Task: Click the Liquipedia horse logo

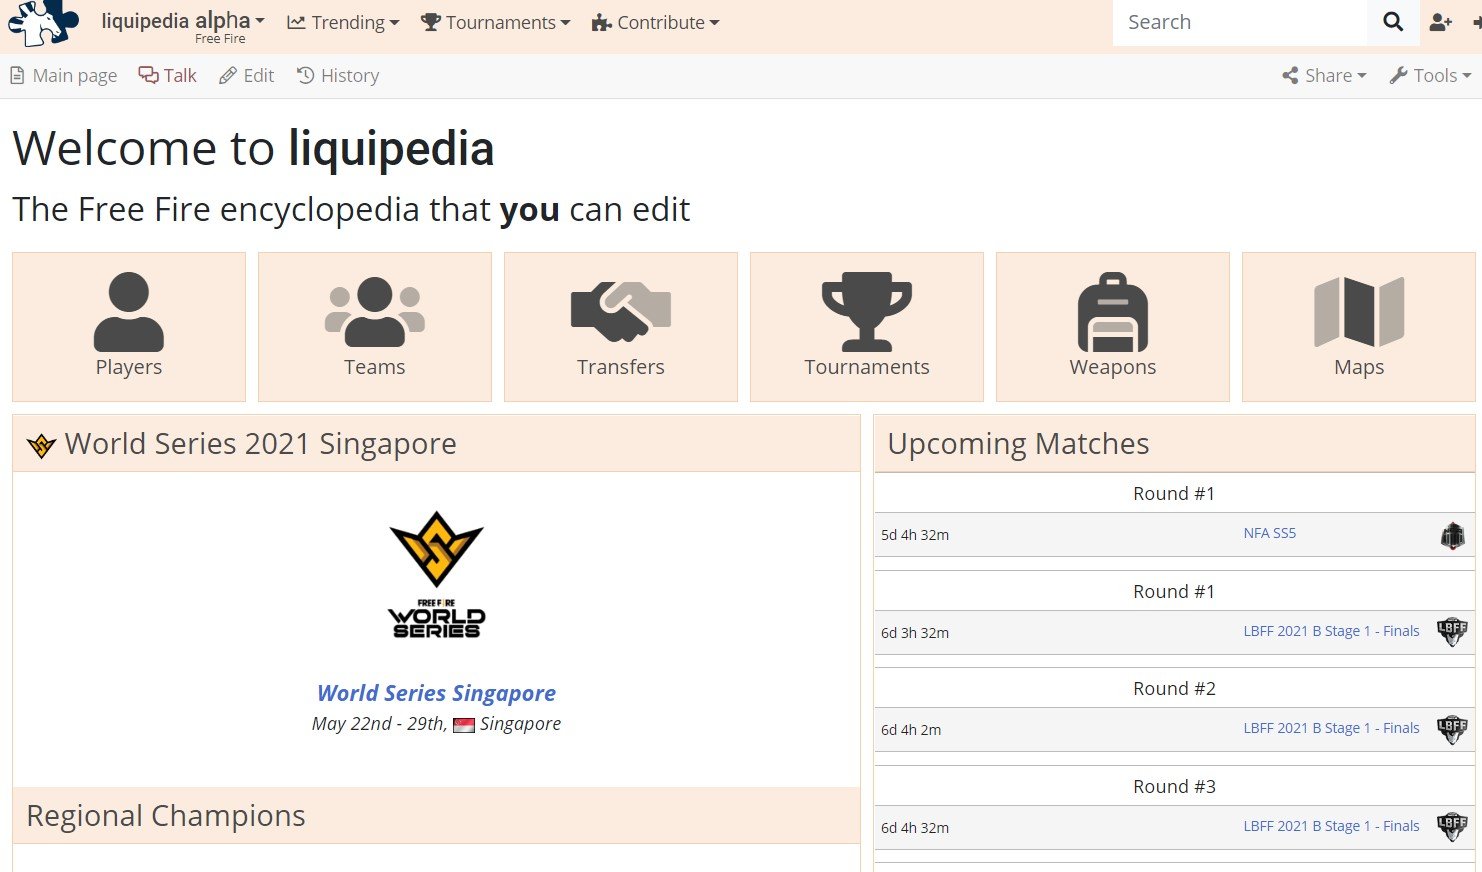Action: point(42,22)
